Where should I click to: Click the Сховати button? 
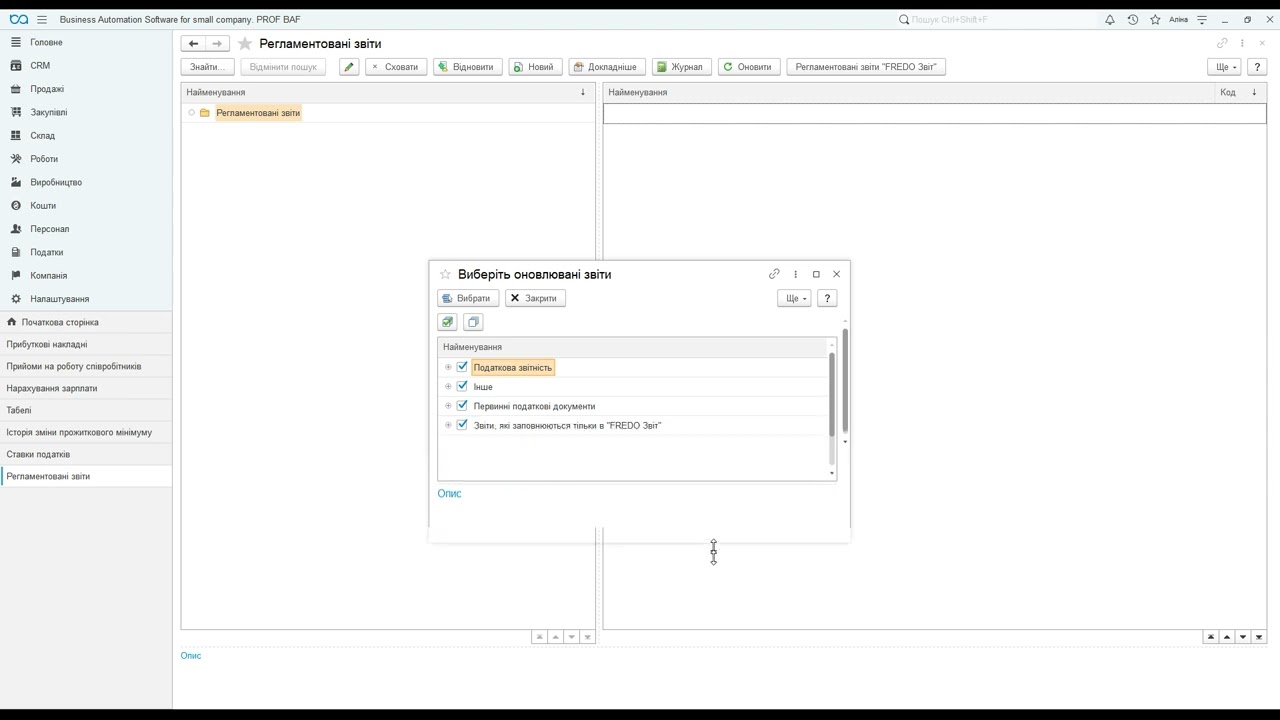[396, 67]
